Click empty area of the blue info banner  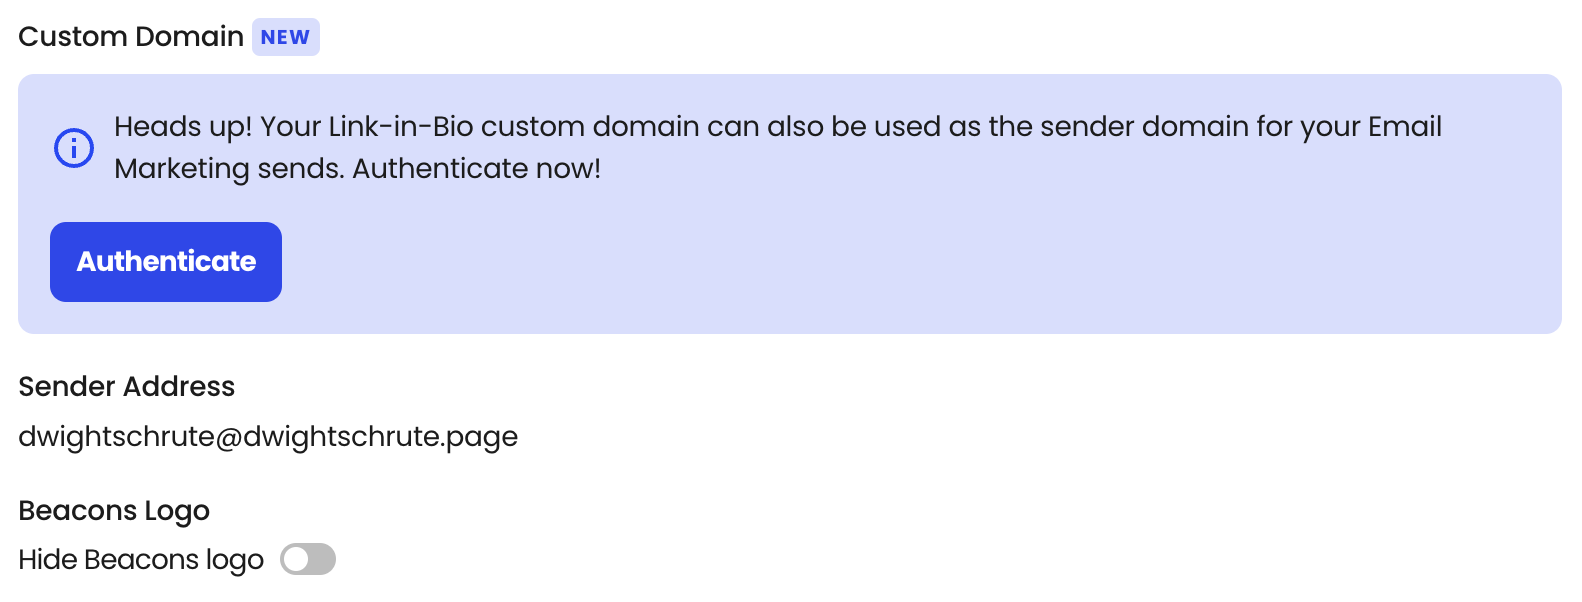tap(900, 260)
